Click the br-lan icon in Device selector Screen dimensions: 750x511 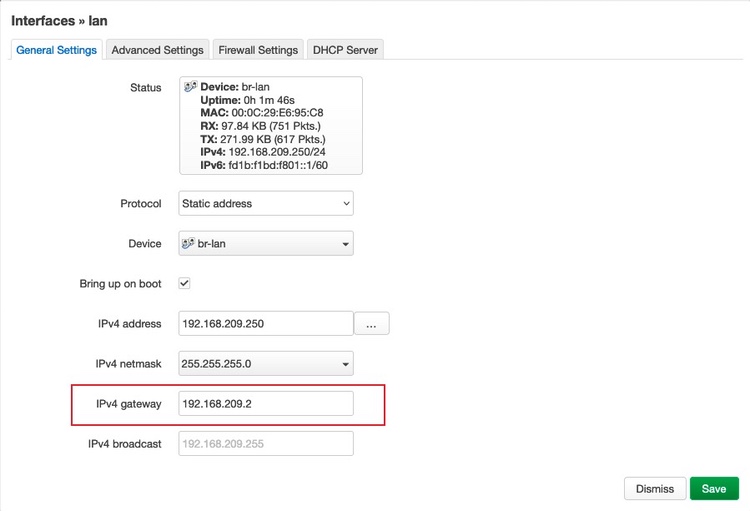pos(188,243)
